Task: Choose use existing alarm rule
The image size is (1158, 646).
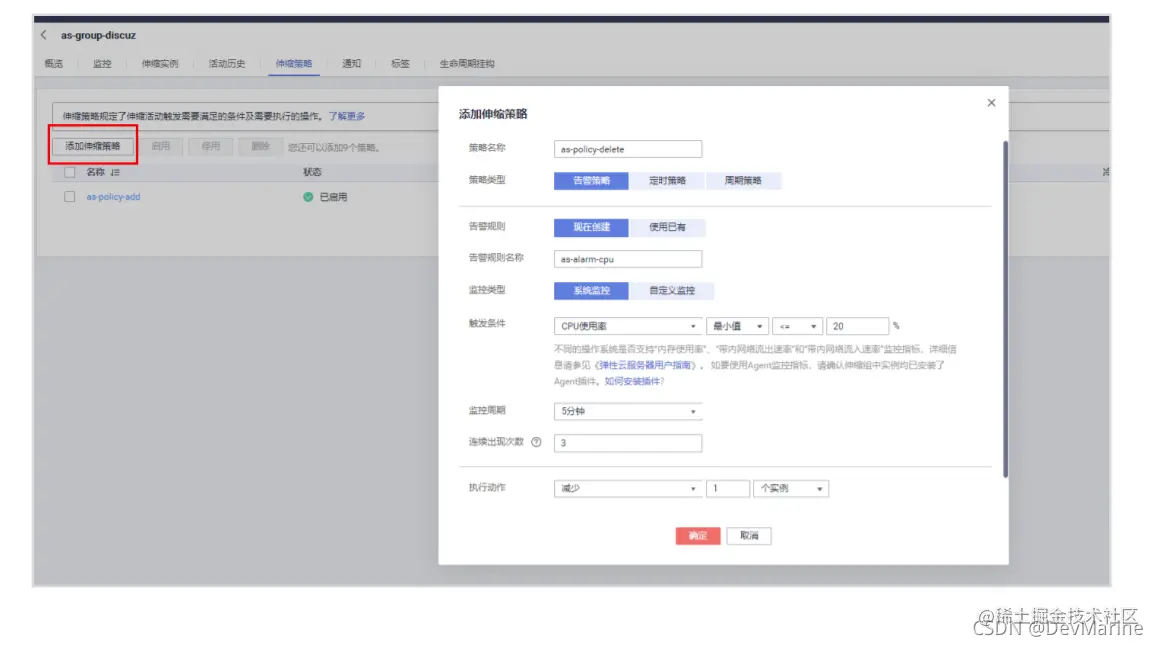Action: [x=667, y=227]
